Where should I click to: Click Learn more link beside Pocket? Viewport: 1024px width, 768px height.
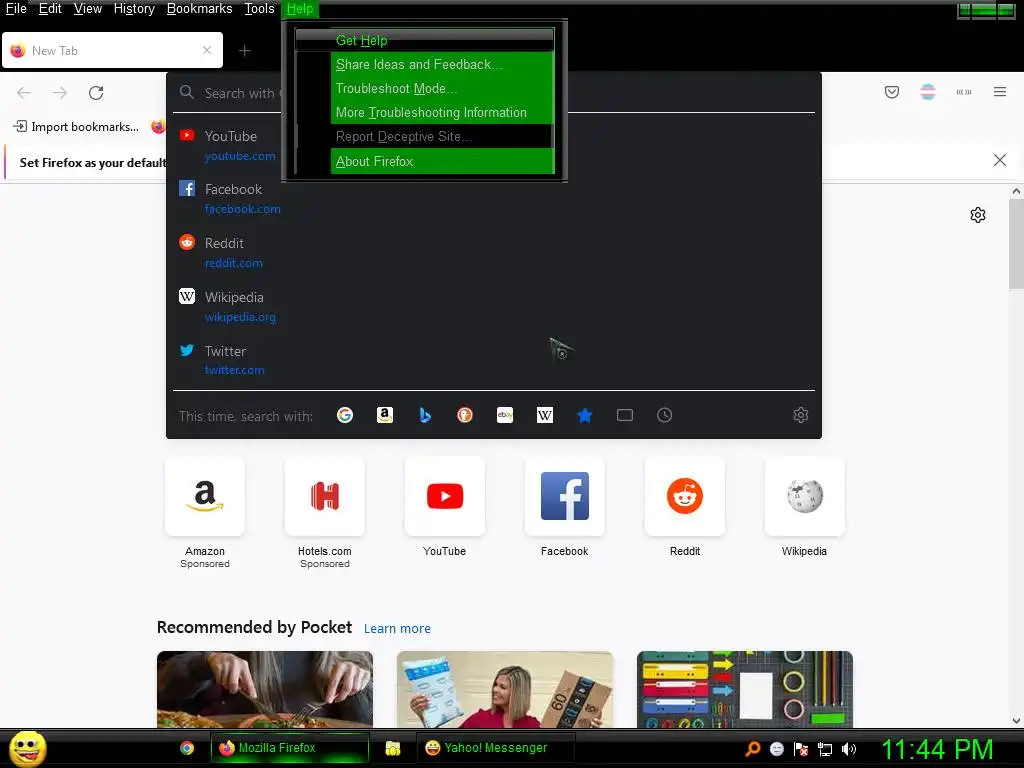click(397, 628)
